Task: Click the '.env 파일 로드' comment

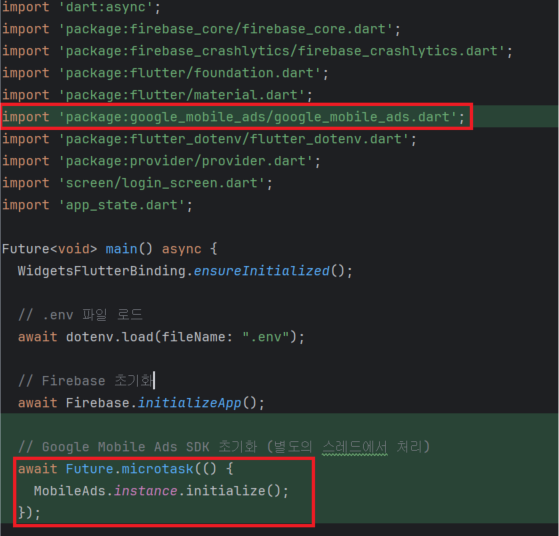Action: click(x=80, y=315)
